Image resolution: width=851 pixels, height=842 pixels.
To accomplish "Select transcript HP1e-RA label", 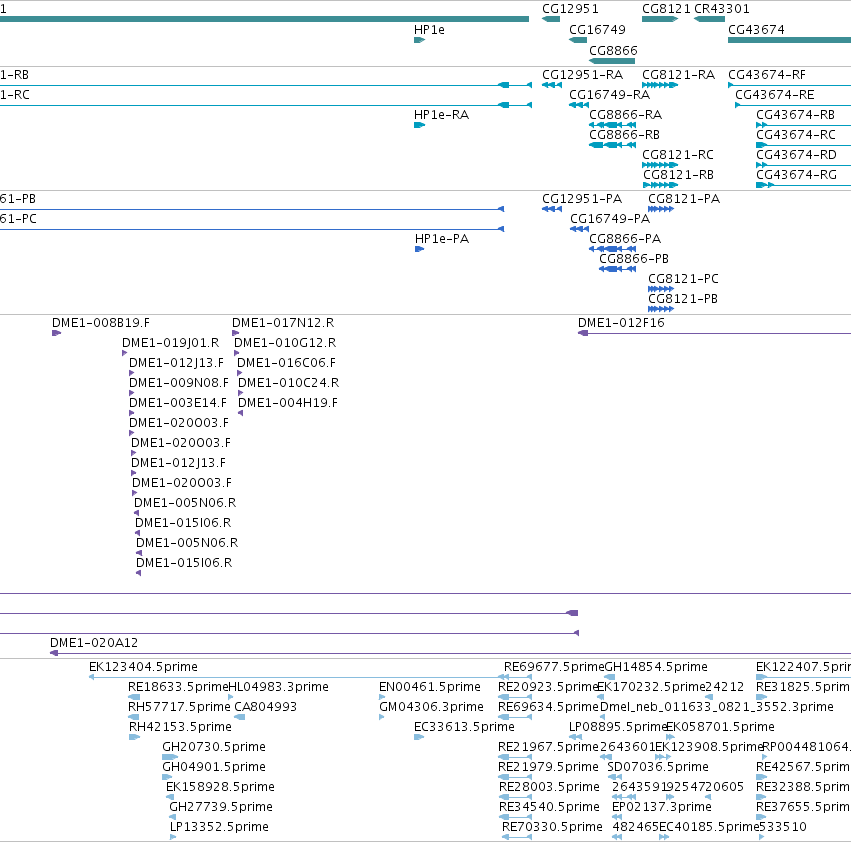I will [x=441, y=115].
